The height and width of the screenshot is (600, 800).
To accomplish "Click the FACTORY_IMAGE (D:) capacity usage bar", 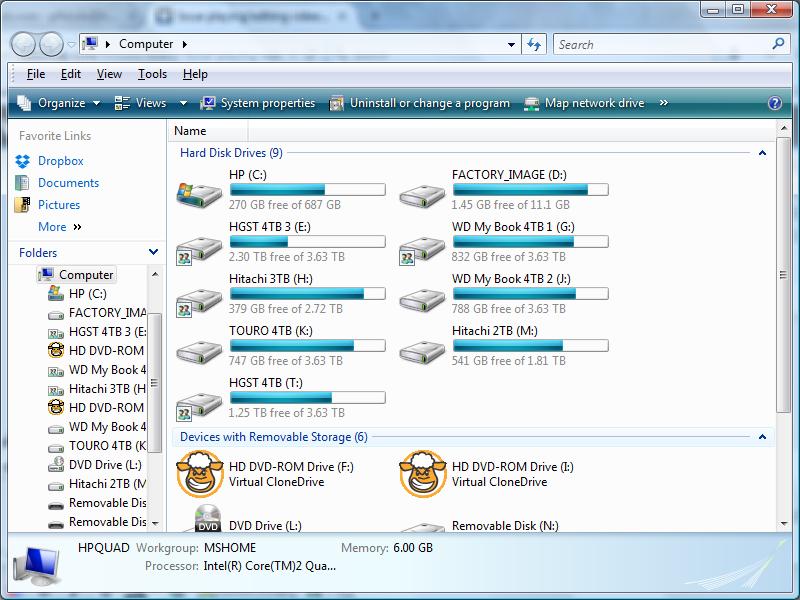I will [531, 190].
